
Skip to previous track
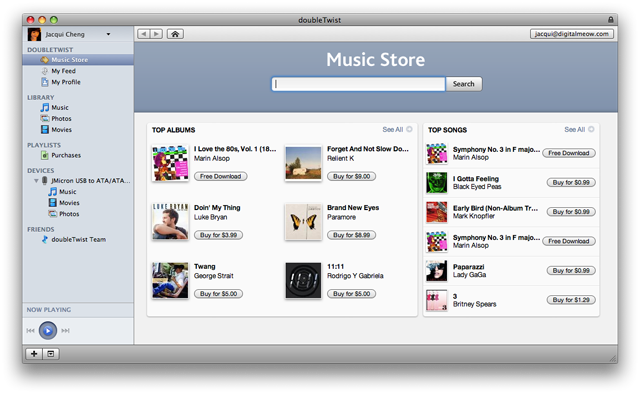tap(30, 331)
